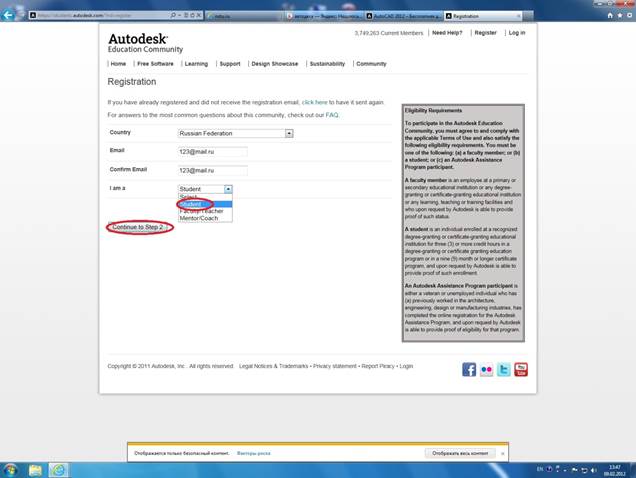Open Action Center flag in tray
The height and width of the screenshot is (478, 636).
[x=575, y=470]
